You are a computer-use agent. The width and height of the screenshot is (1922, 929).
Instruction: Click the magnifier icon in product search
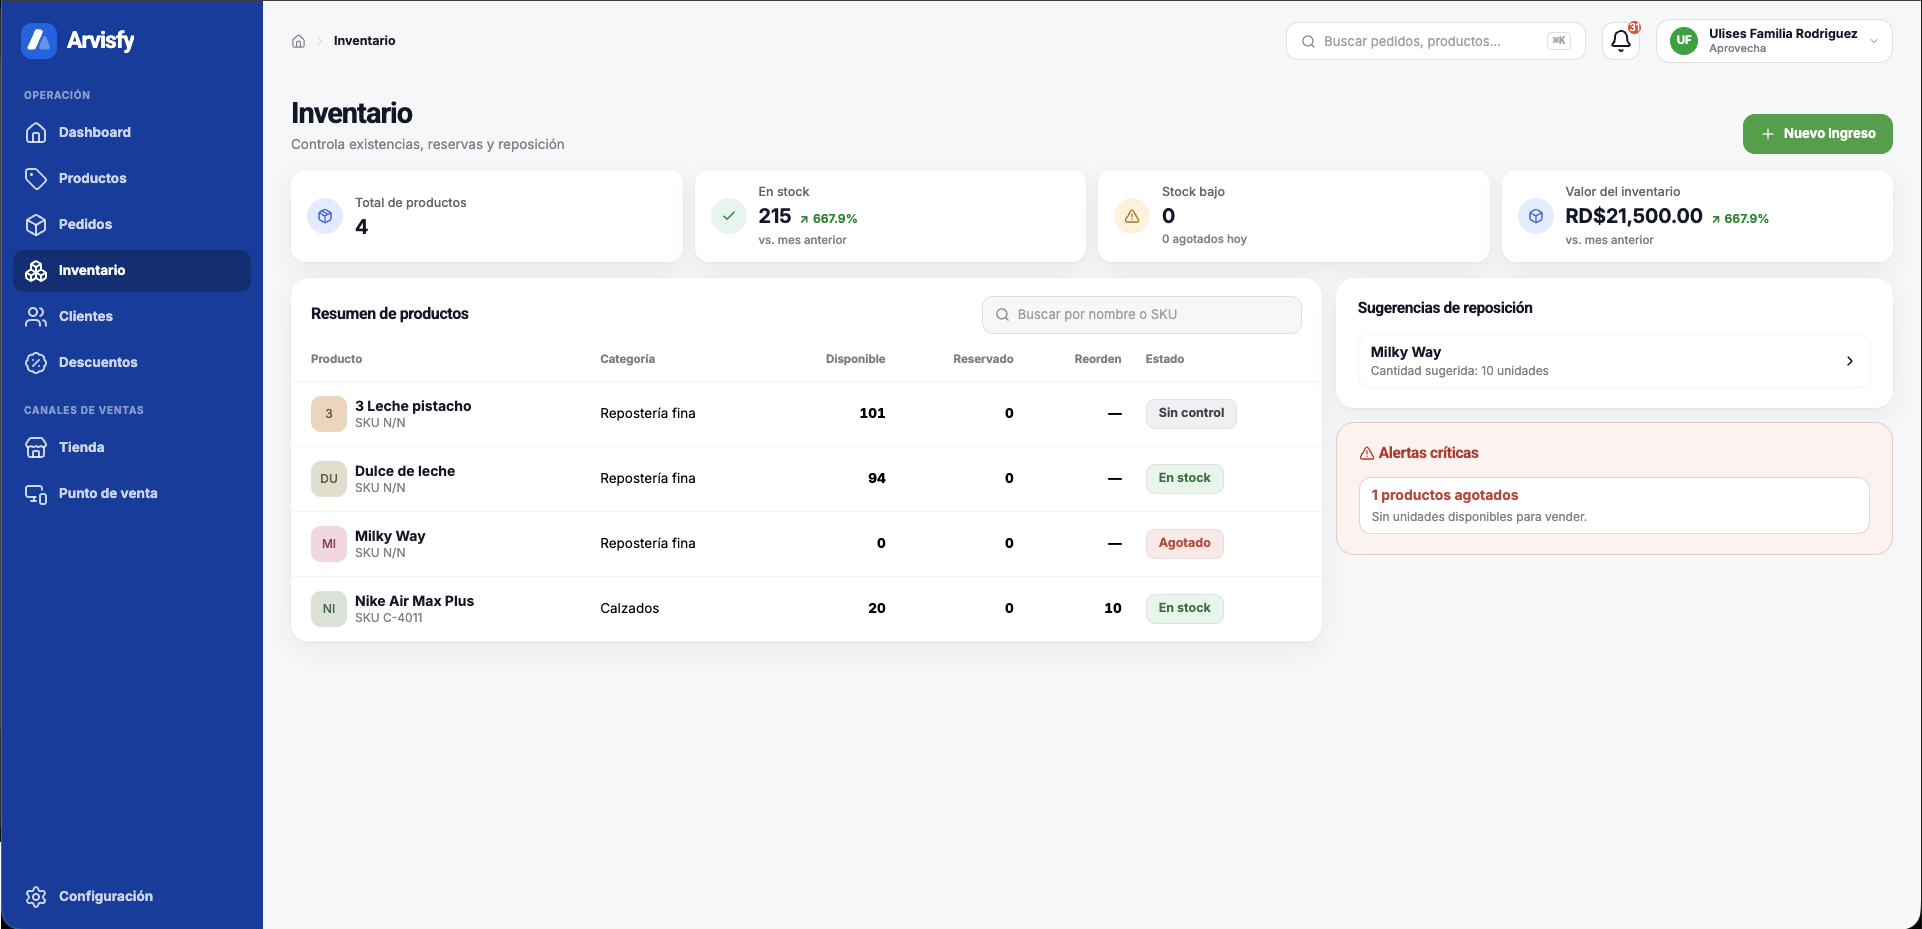tap(1002, 315)
